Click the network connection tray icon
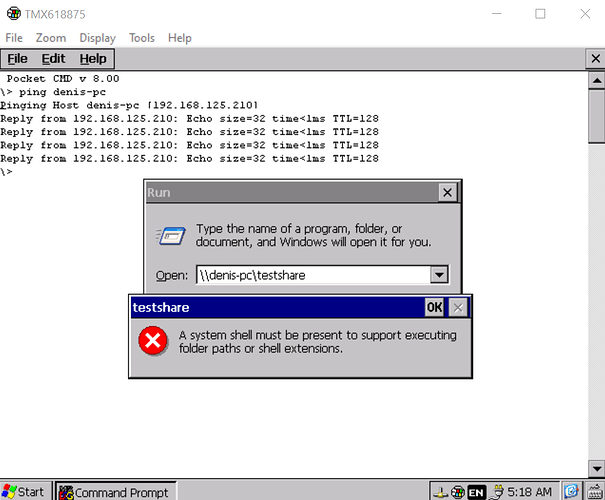Screen dimensions: 605x500 pos(440,492)
